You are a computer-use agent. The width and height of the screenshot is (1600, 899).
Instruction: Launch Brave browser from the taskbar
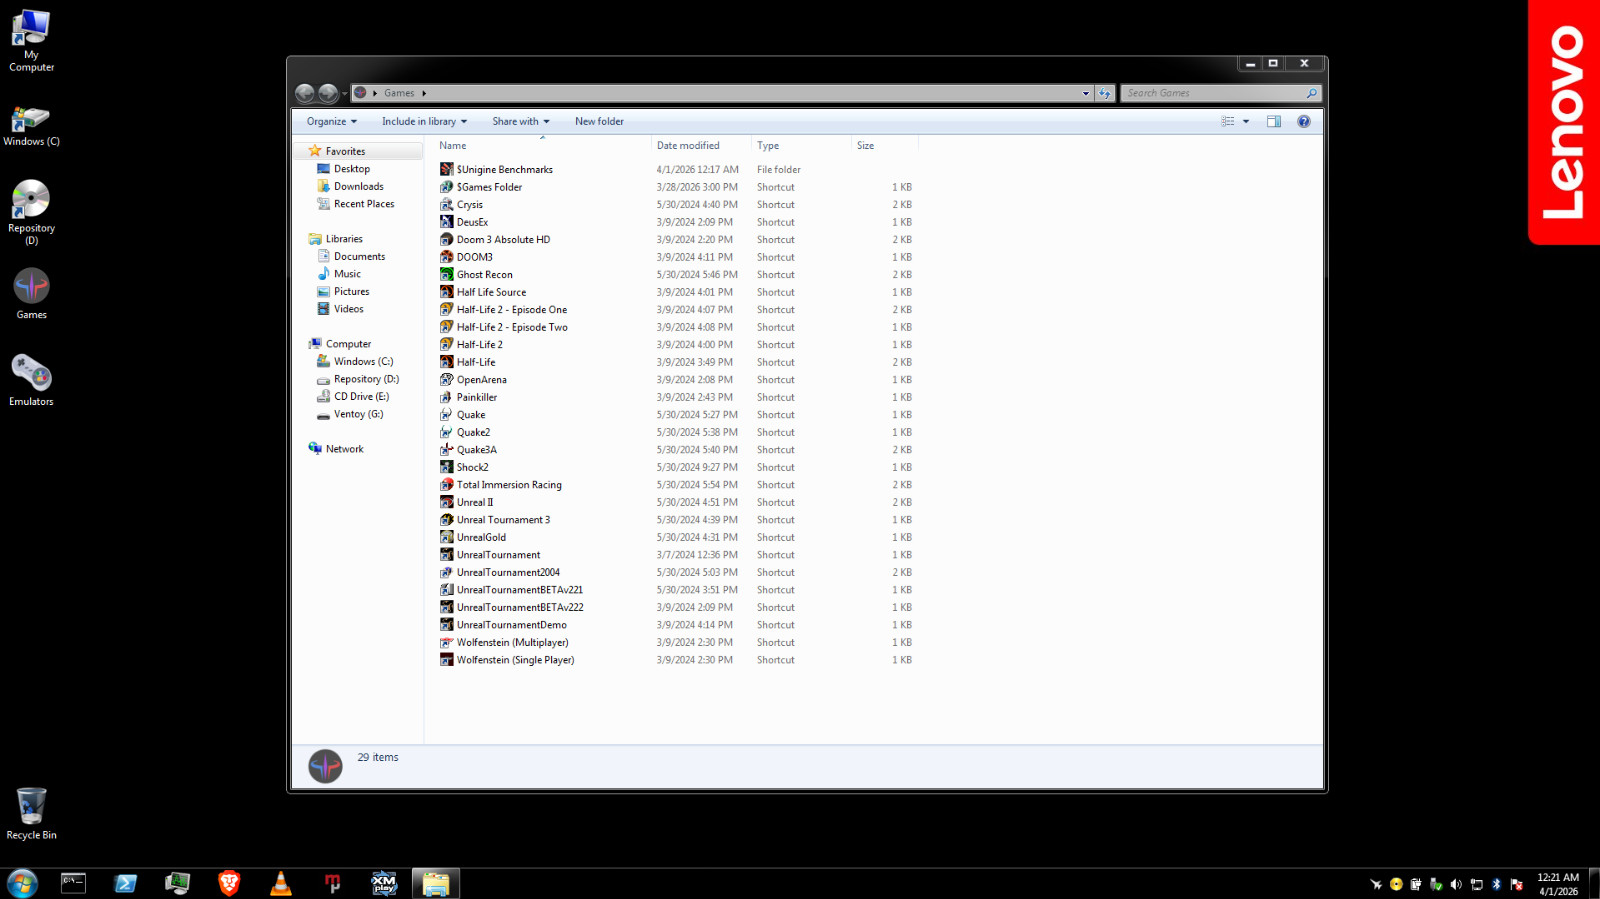pyautogui.click(x=229, y=883)
